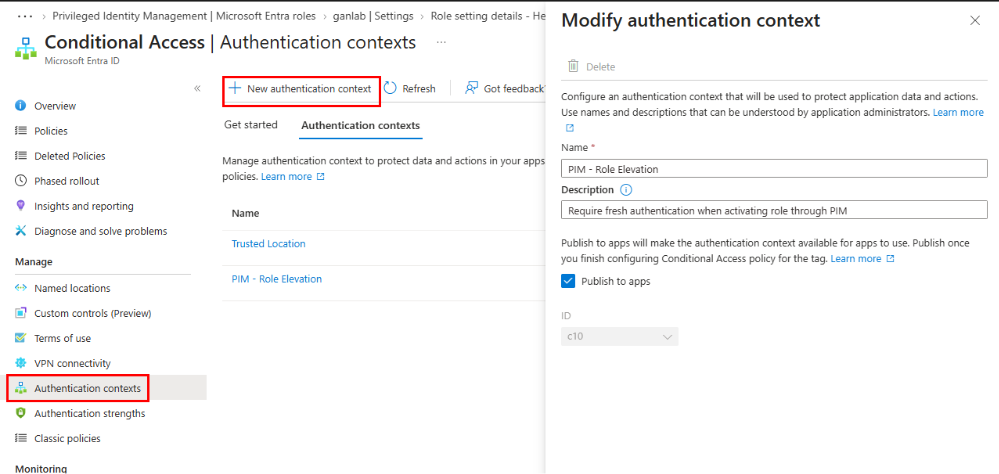Screen dimensions: 999x474
Task: Click the Manage section heading
Action: point(33,262)
